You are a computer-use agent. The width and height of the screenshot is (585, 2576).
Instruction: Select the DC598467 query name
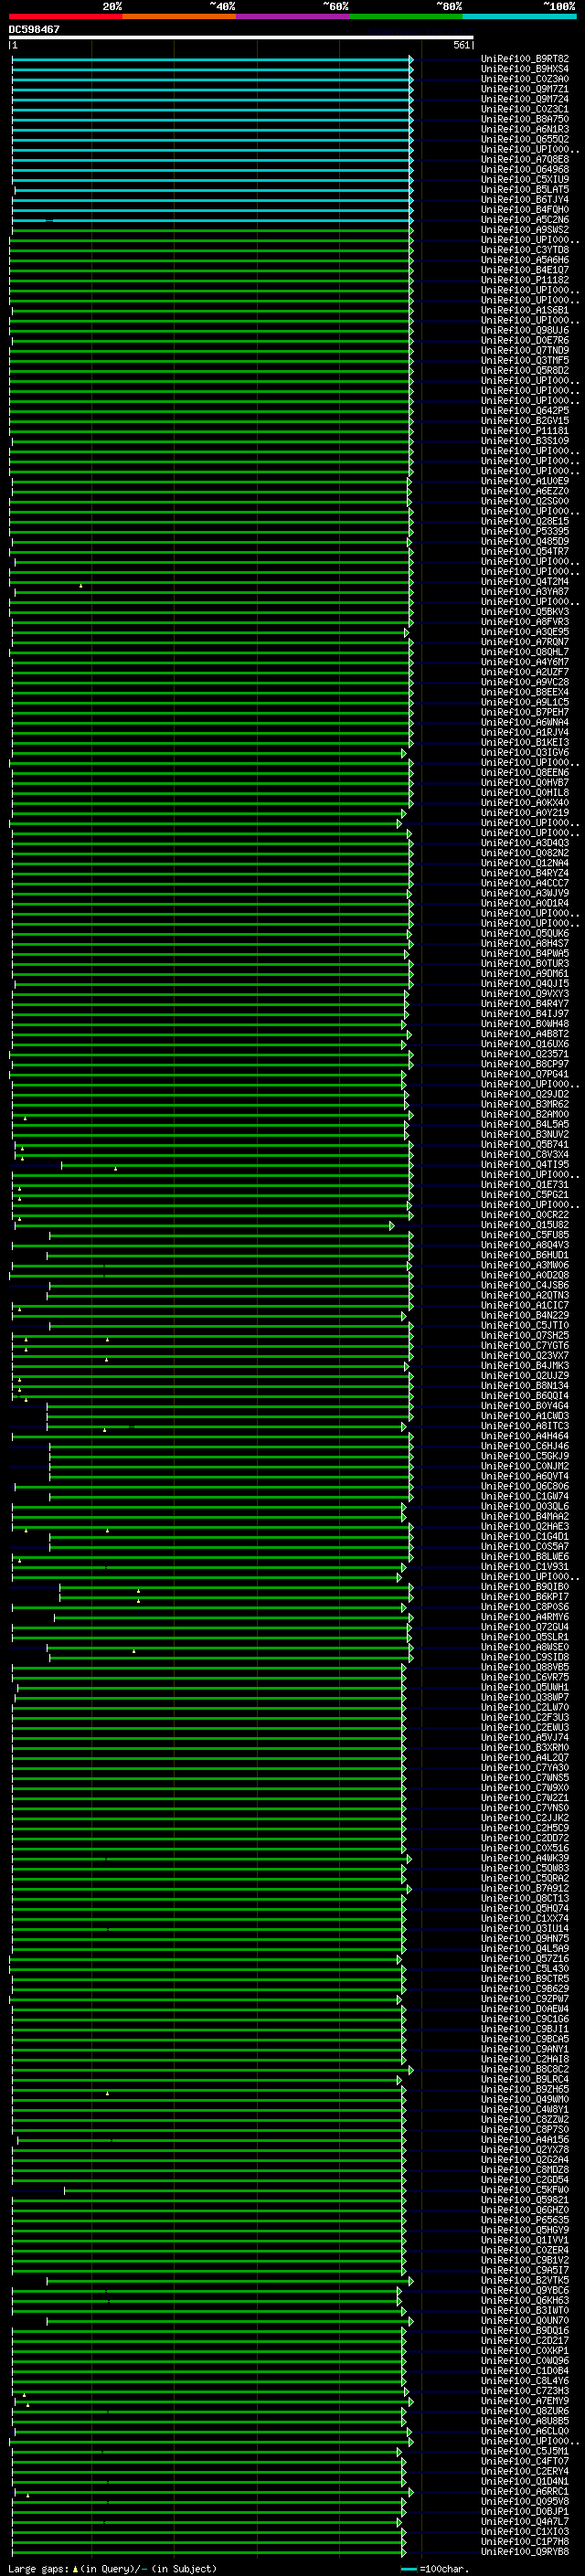click(x=34, y=29)
